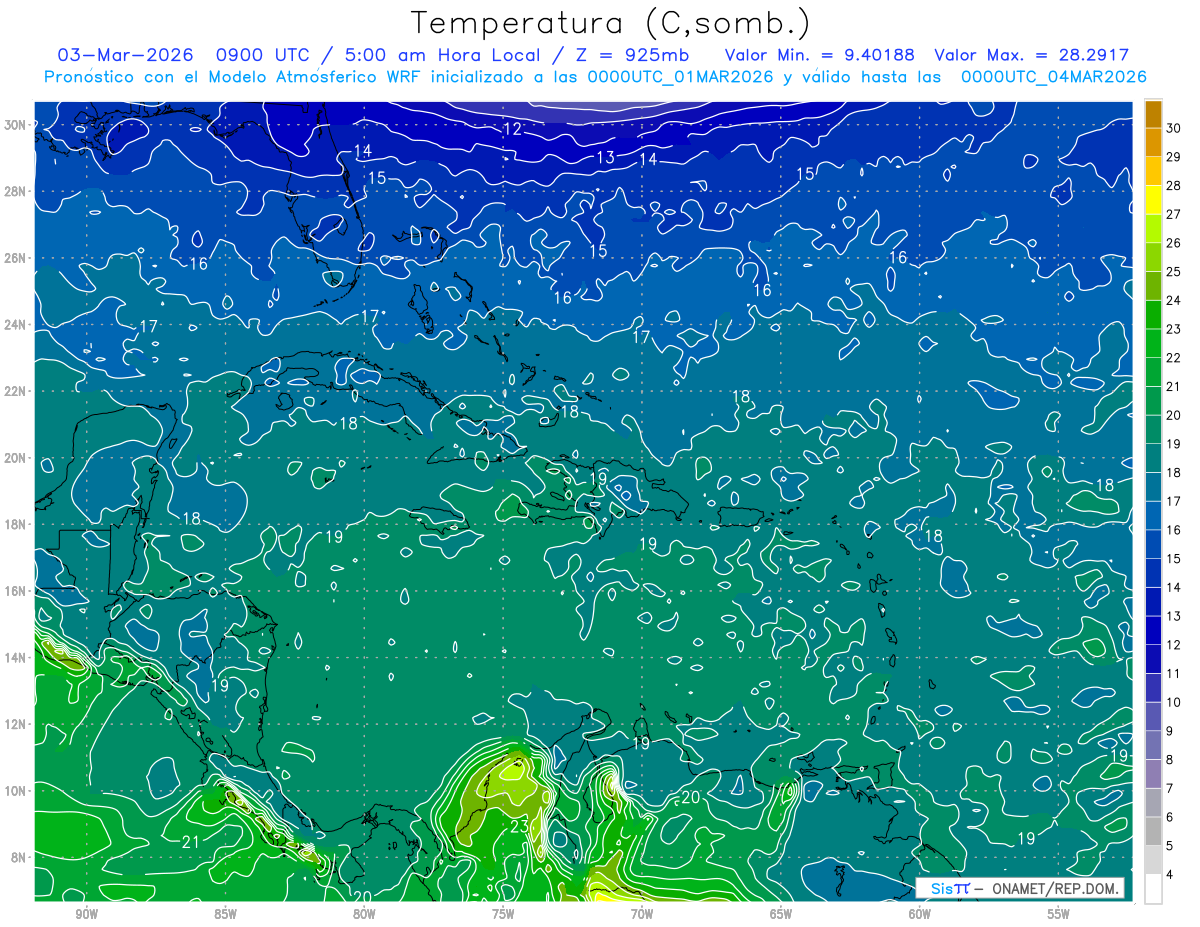
Task: Select the green swatch between 22 and 23
Action: click(x=1153, y=343)
